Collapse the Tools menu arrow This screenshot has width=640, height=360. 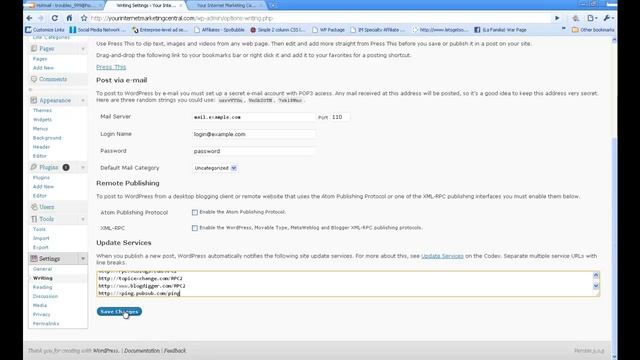[x=83, y=219]
